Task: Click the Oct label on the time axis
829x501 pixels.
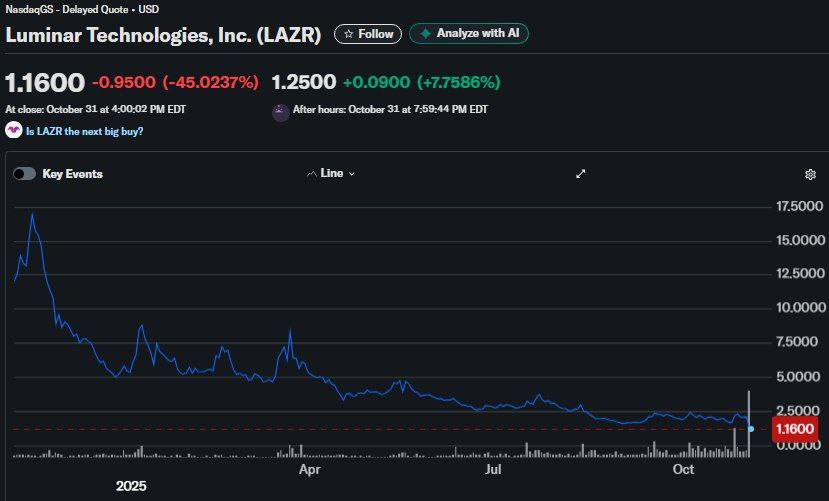Action: coord(683,469)
